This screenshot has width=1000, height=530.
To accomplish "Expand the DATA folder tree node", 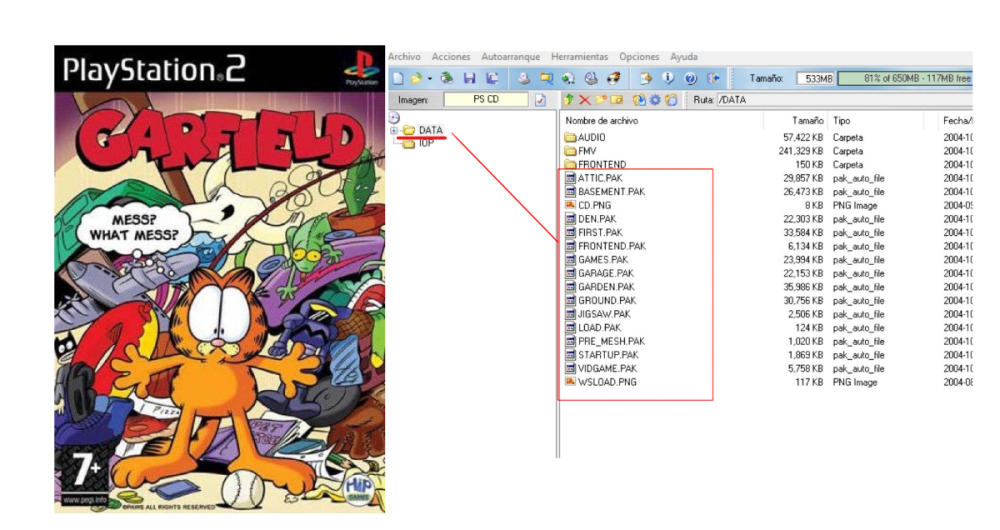I will coord(393,130).
